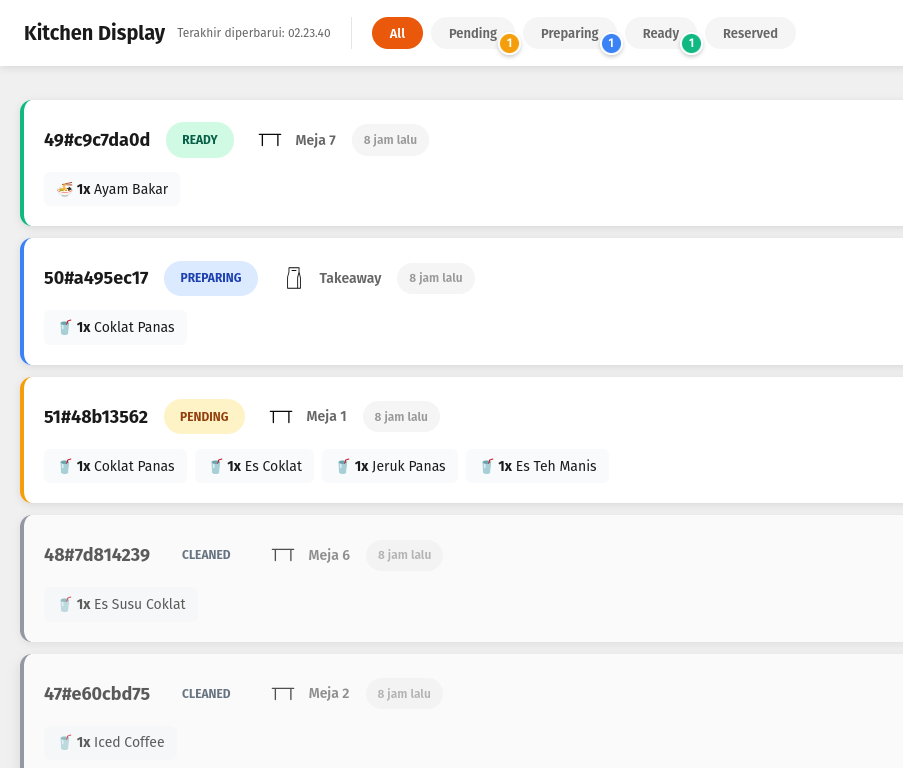Open order 47#e60cbd75
This screenshot has width=903, height=768.
click(x=97, y=694)
